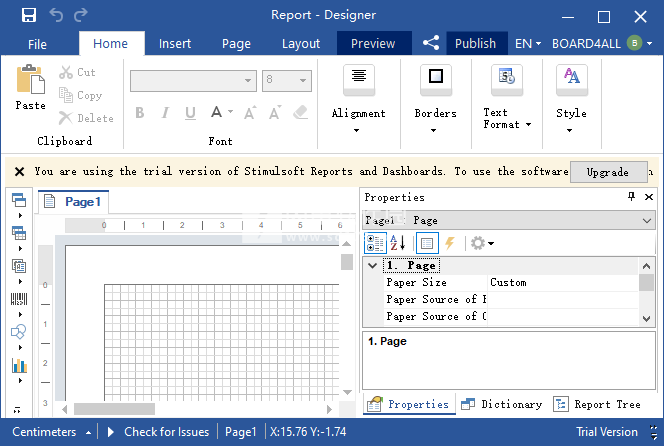Show the events lightning tab

tap(450, 243)
